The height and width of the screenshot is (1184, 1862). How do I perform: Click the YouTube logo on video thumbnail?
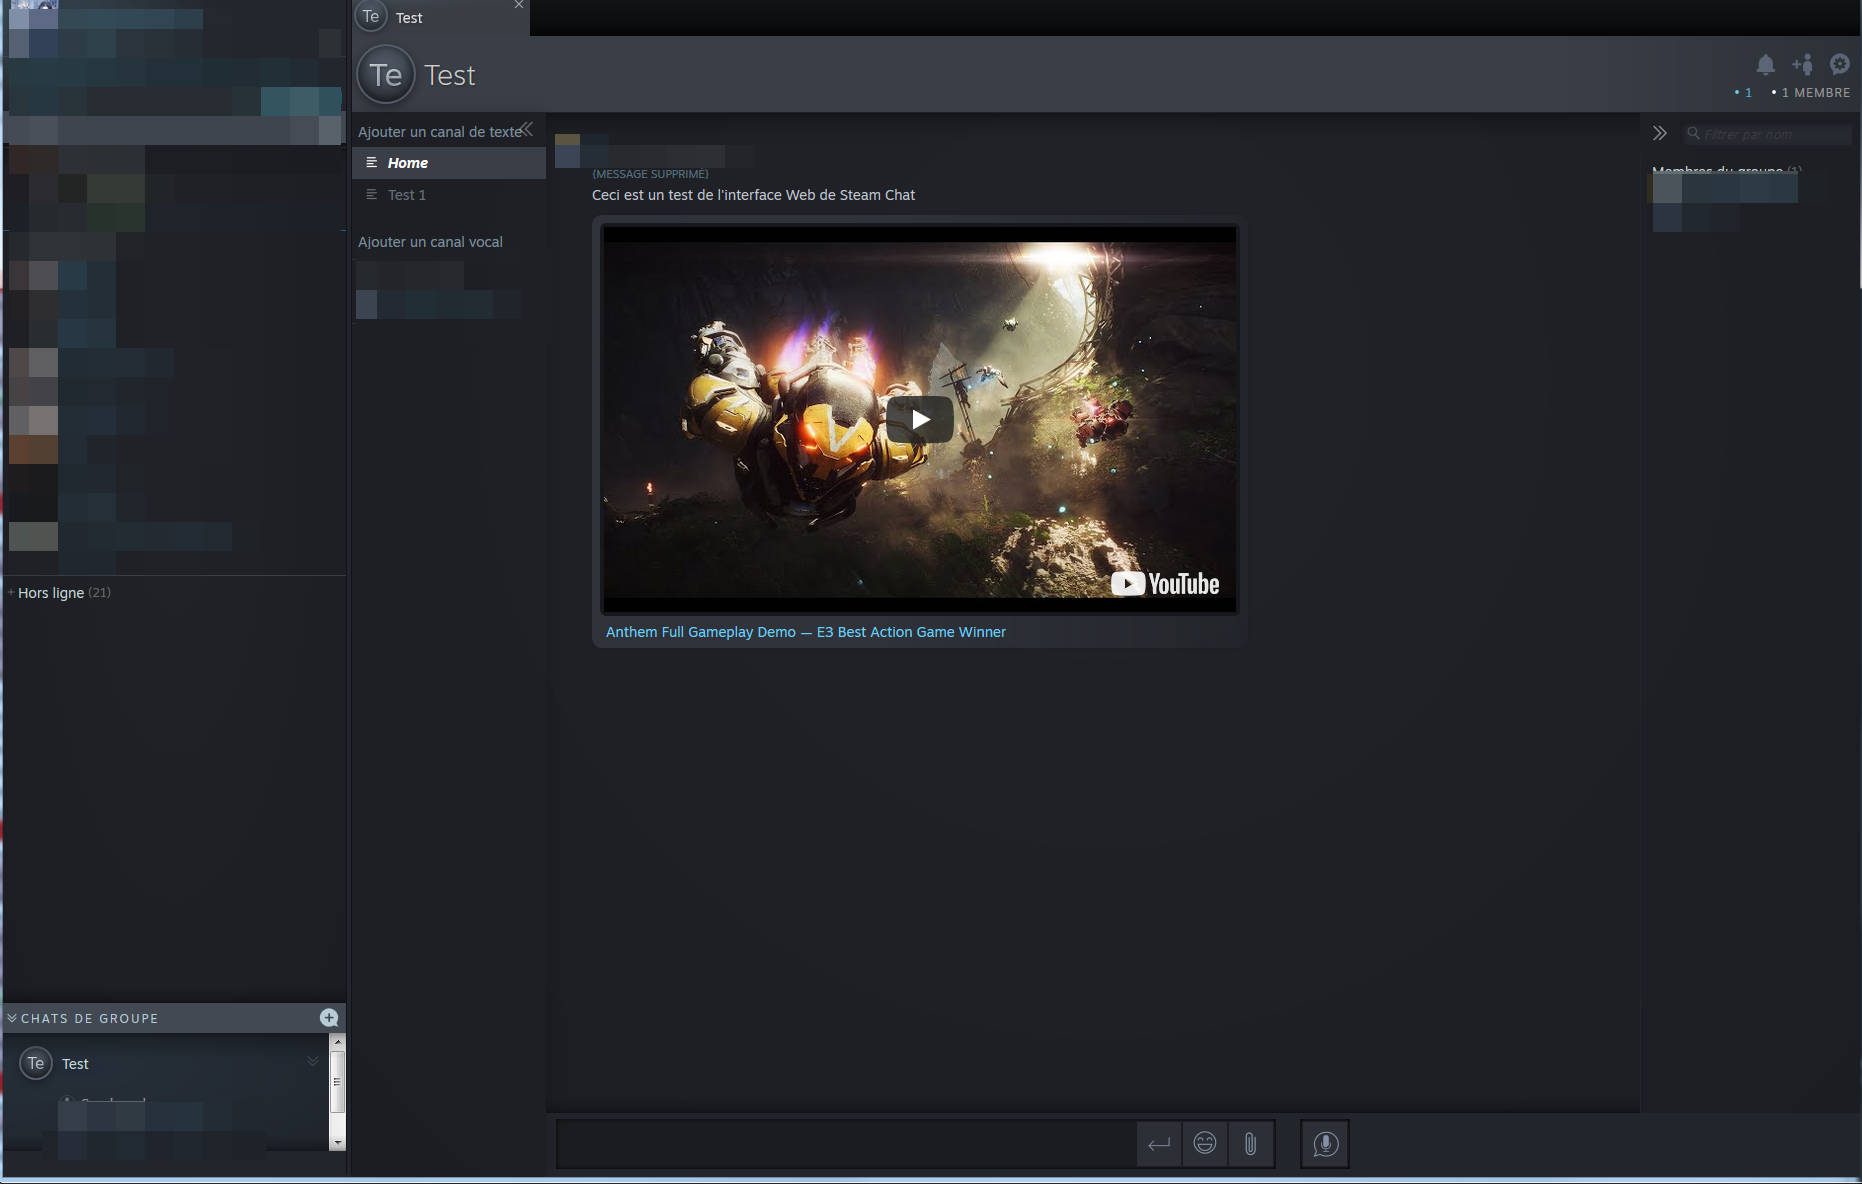click(x=1165, y=584)
